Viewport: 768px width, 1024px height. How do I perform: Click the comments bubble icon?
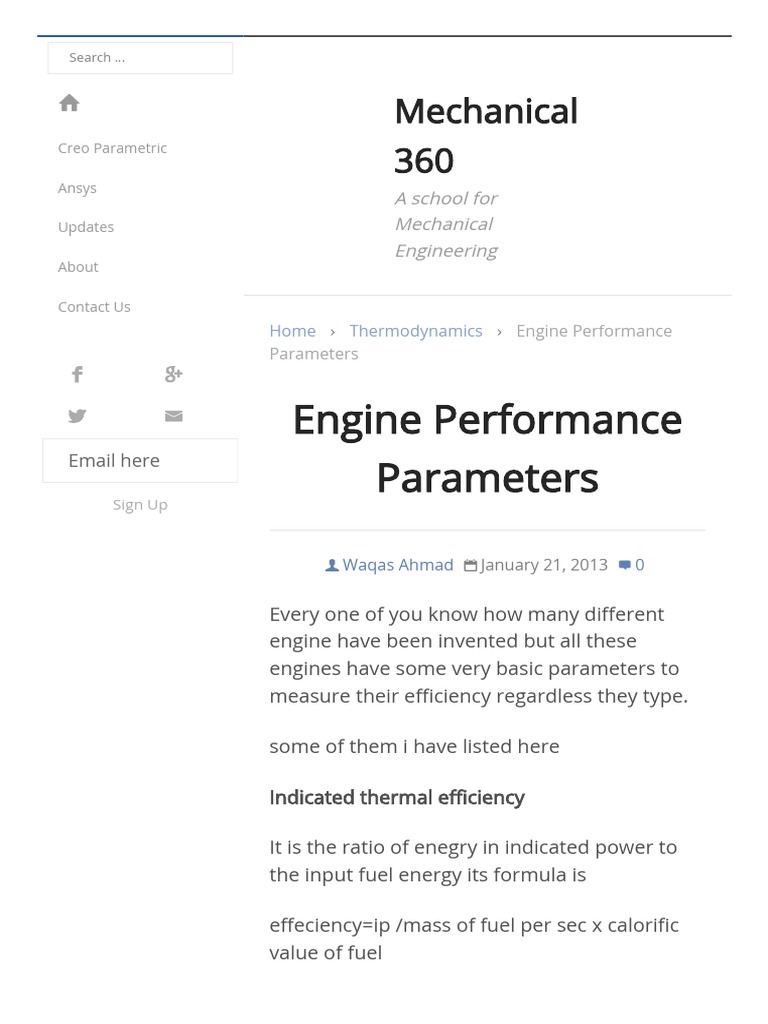coord(625,565)
